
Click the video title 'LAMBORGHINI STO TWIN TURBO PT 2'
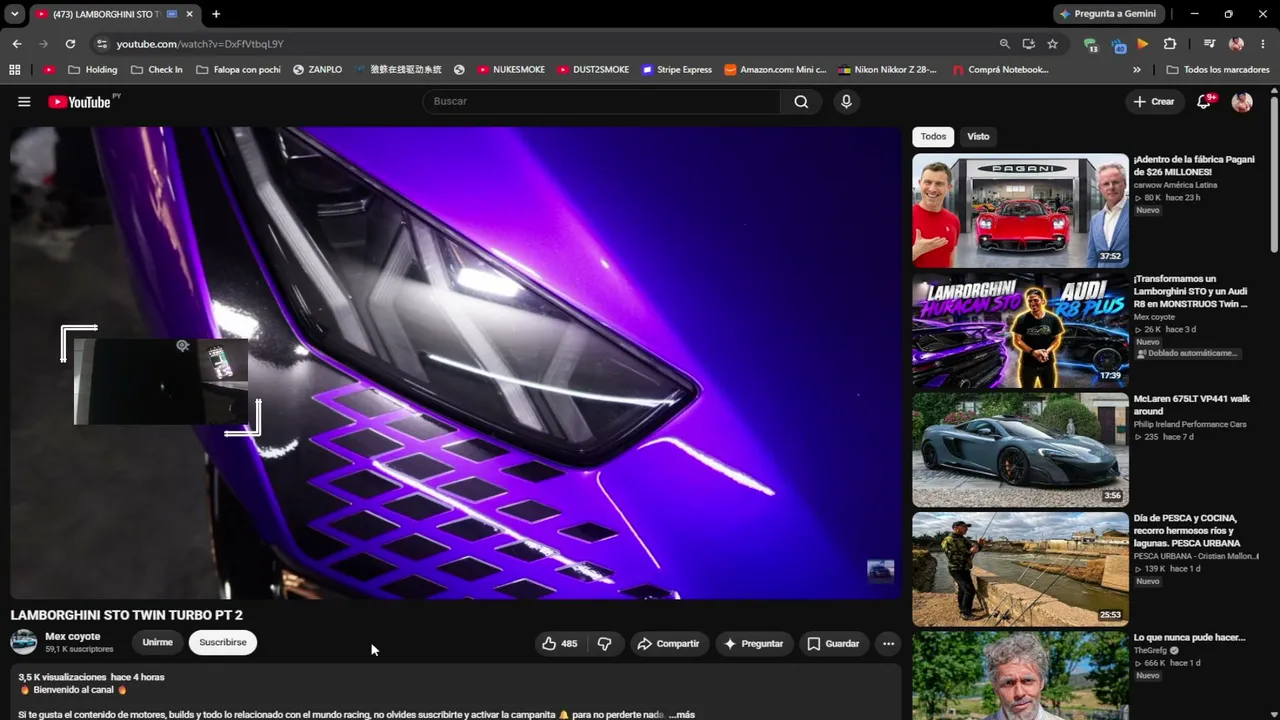click(x=127, y=615)
